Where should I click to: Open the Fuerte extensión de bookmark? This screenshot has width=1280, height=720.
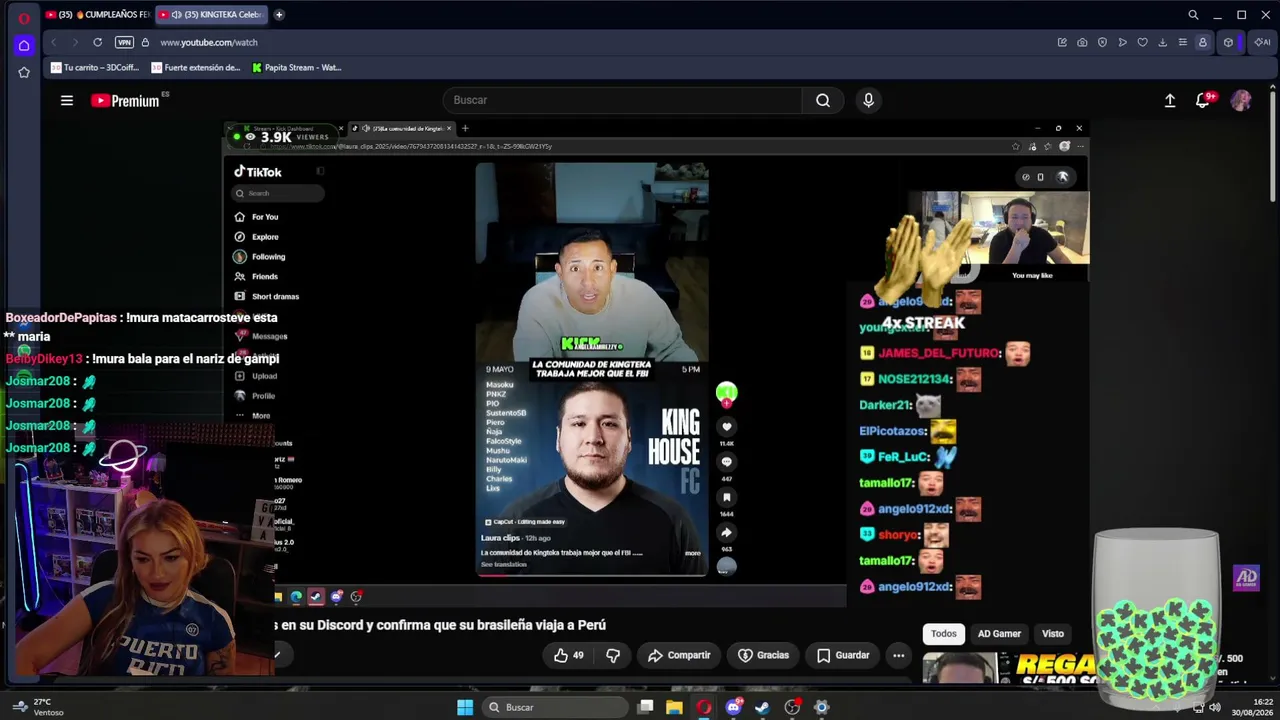click(196, 68)
